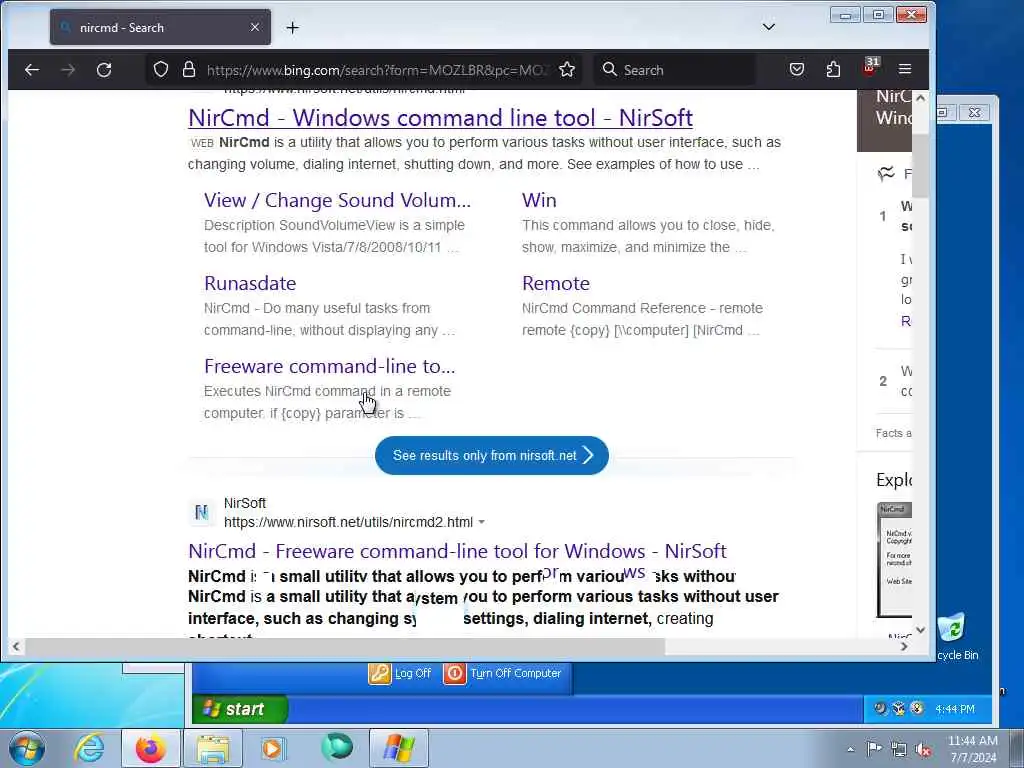This screenshot has height=768, width=1024.
Task: Open NirCmd - Windows command line tool result
Action: [440, 118]
